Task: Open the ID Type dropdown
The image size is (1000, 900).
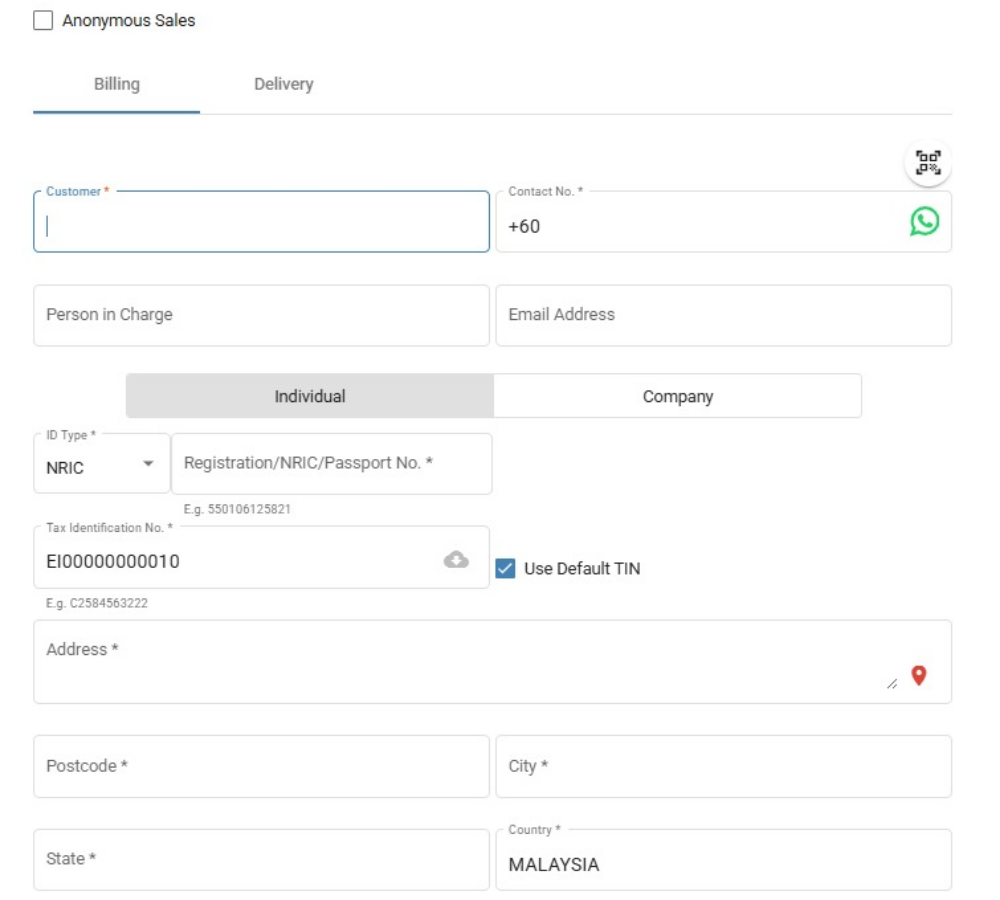Action: 101,466
